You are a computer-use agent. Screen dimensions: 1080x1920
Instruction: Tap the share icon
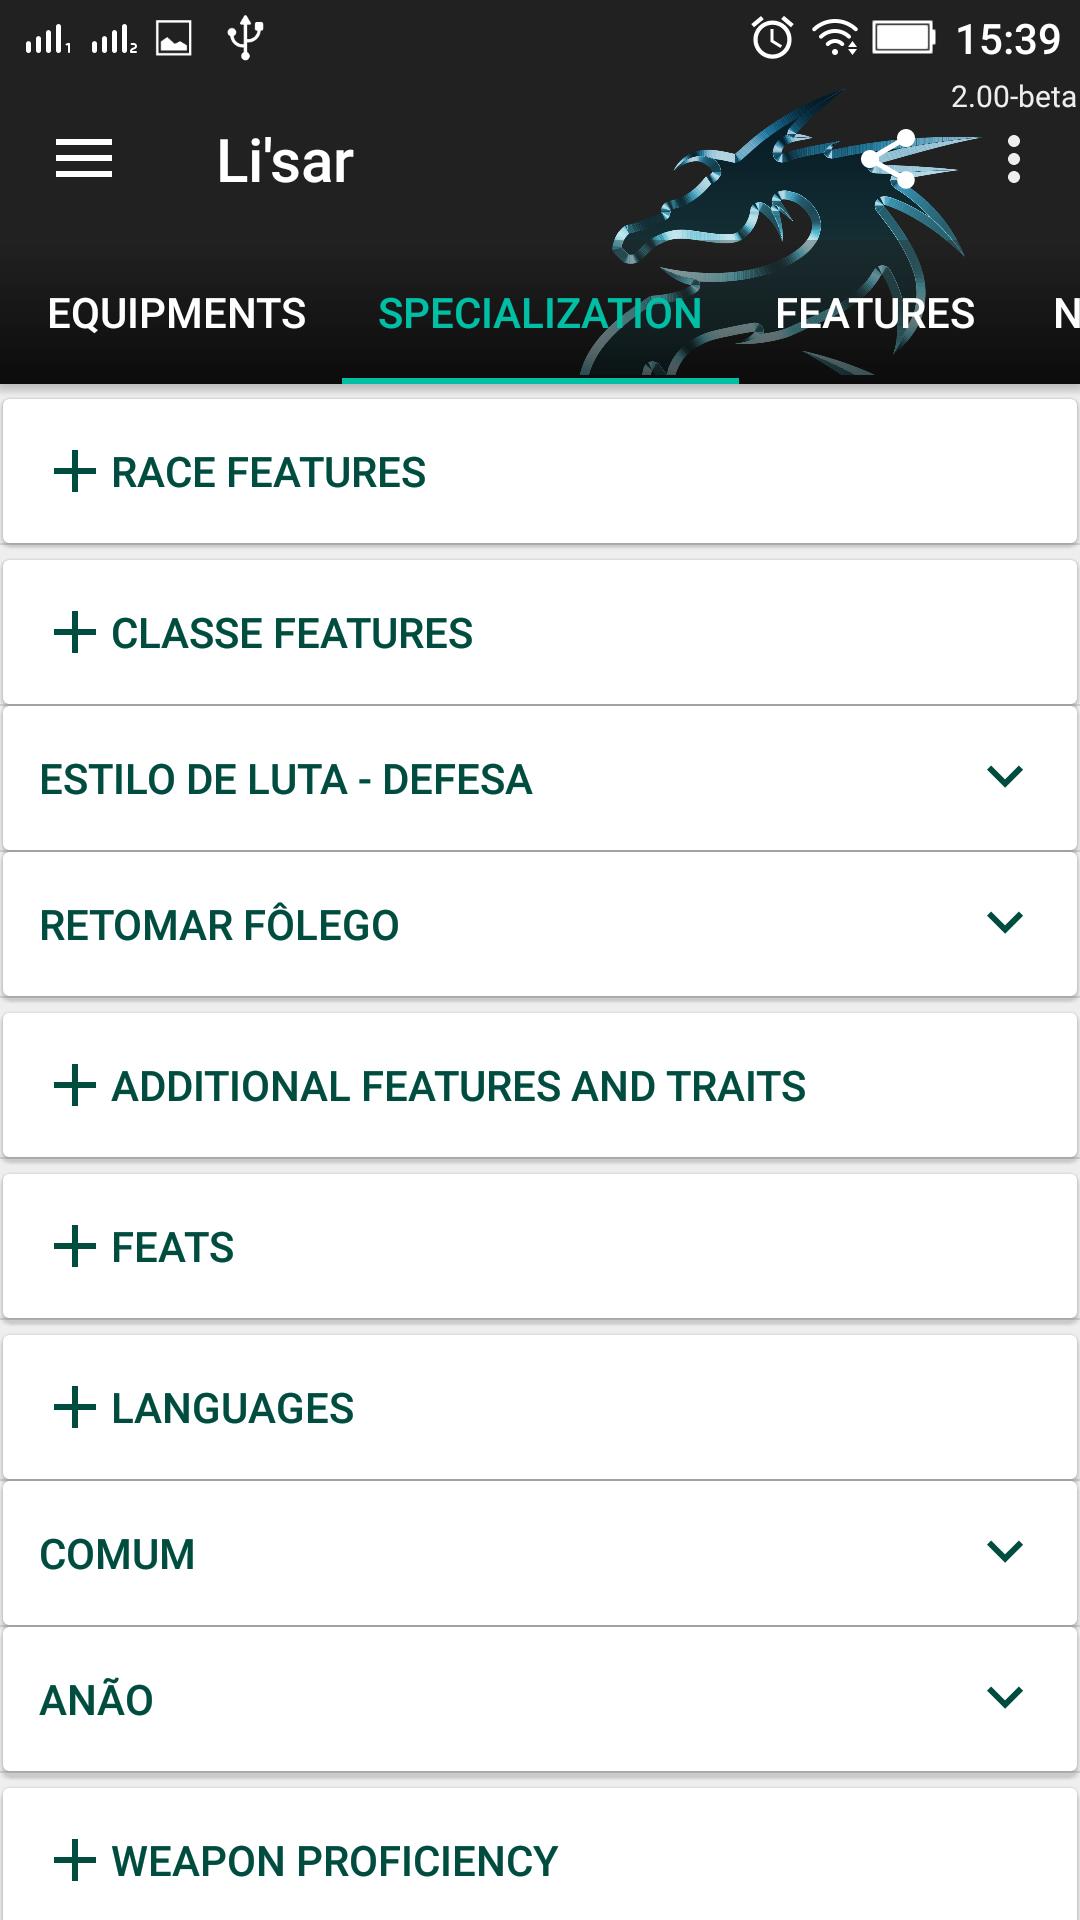[x=889, y=159]
